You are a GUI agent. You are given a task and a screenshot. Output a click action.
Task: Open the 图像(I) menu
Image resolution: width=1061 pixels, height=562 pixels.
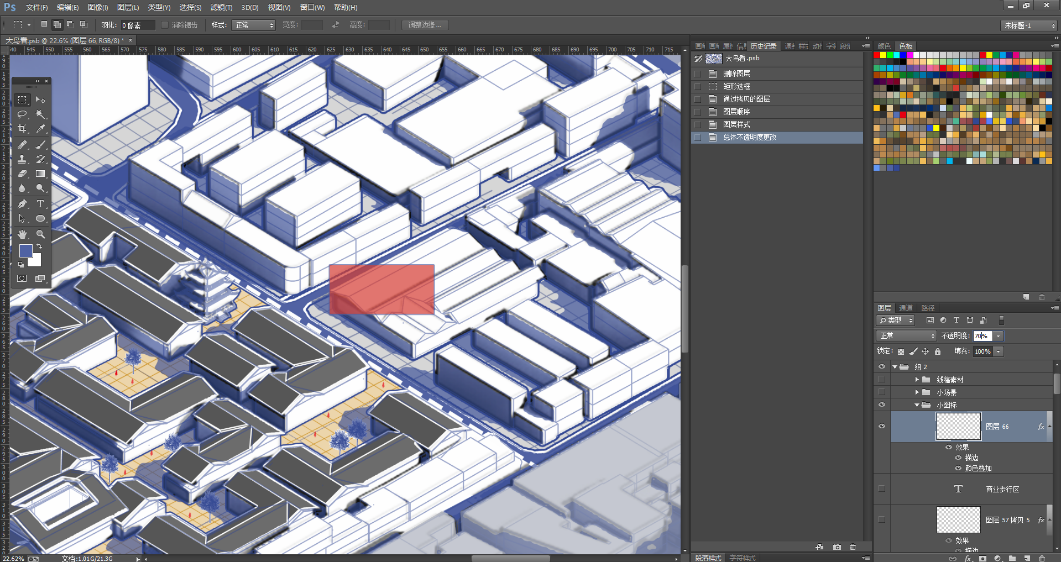(100, 7)
